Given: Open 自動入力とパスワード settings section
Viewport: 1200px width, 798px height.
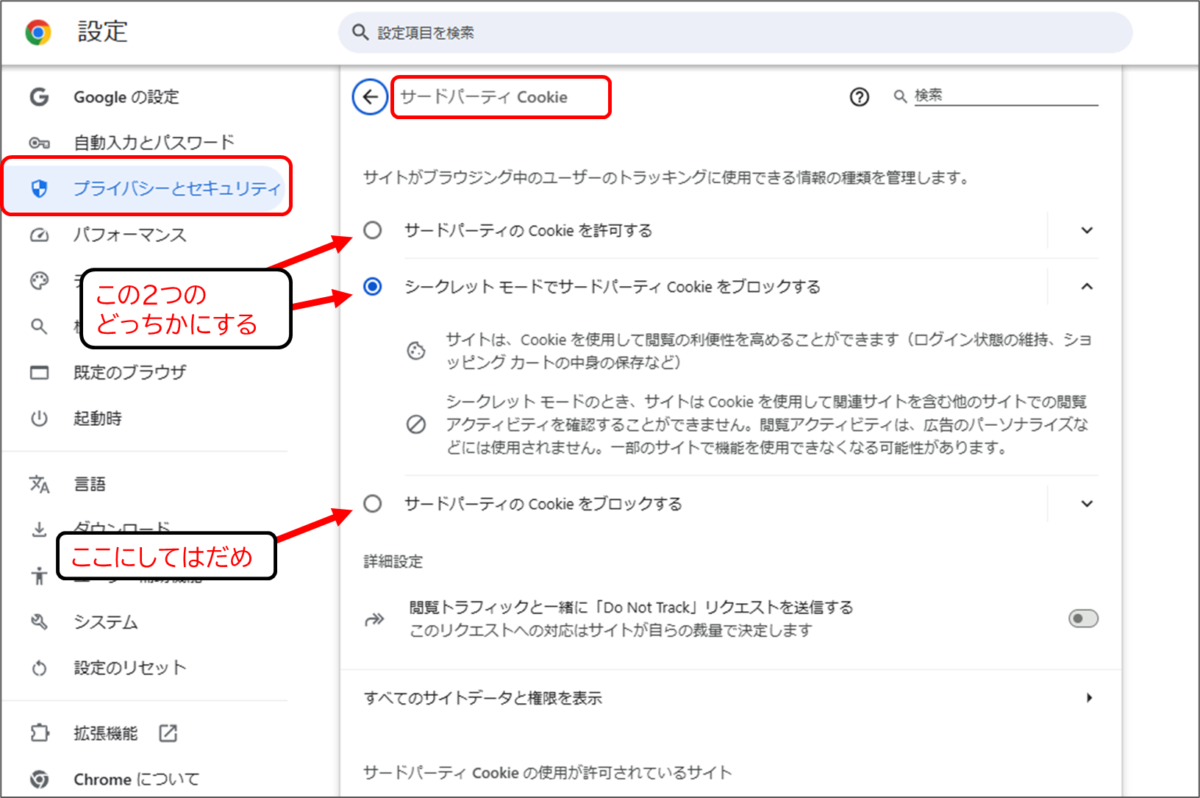Looking at the screenshot, I should (x=154, y=143).
